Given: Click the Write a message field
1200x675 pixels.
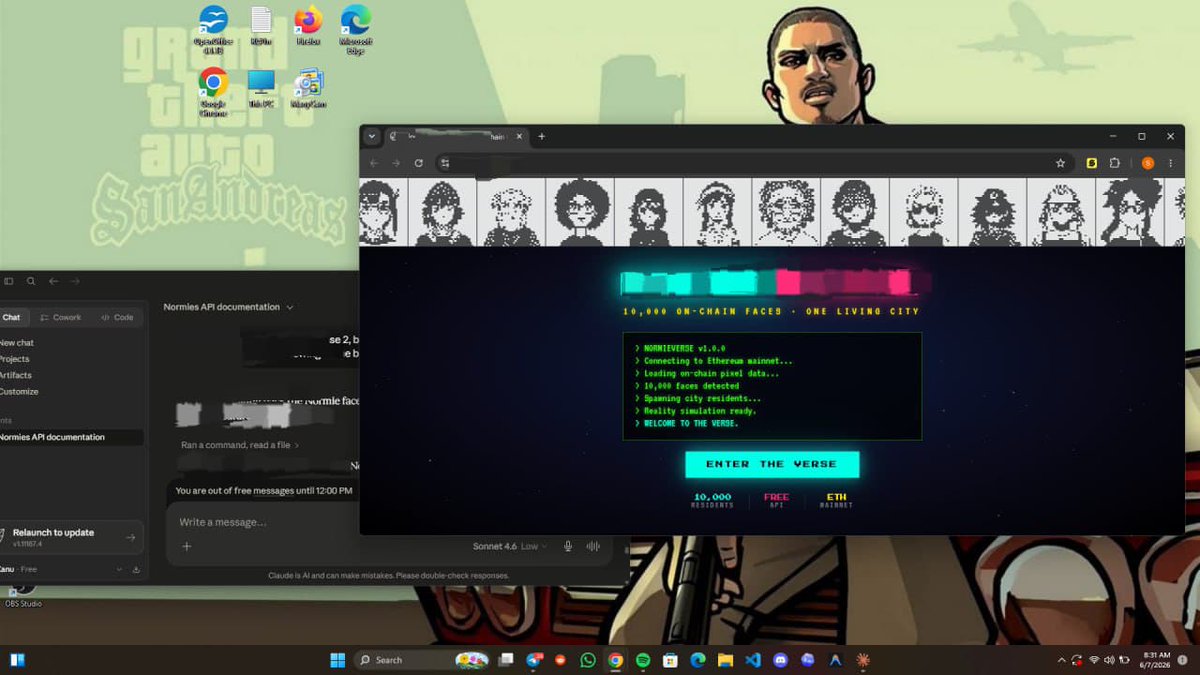Looking at the screenshot, I should pos(390,522).
